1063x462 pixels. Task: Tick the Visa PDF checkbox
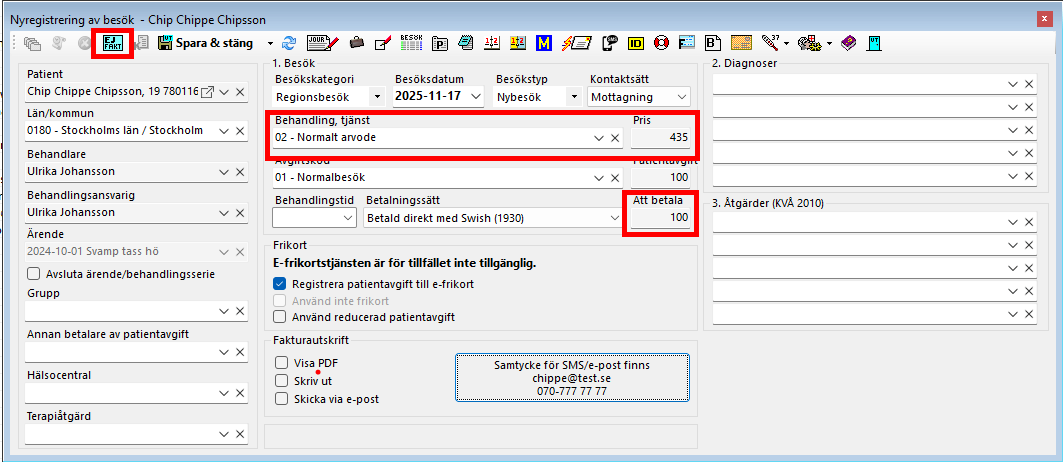point(281,363)
